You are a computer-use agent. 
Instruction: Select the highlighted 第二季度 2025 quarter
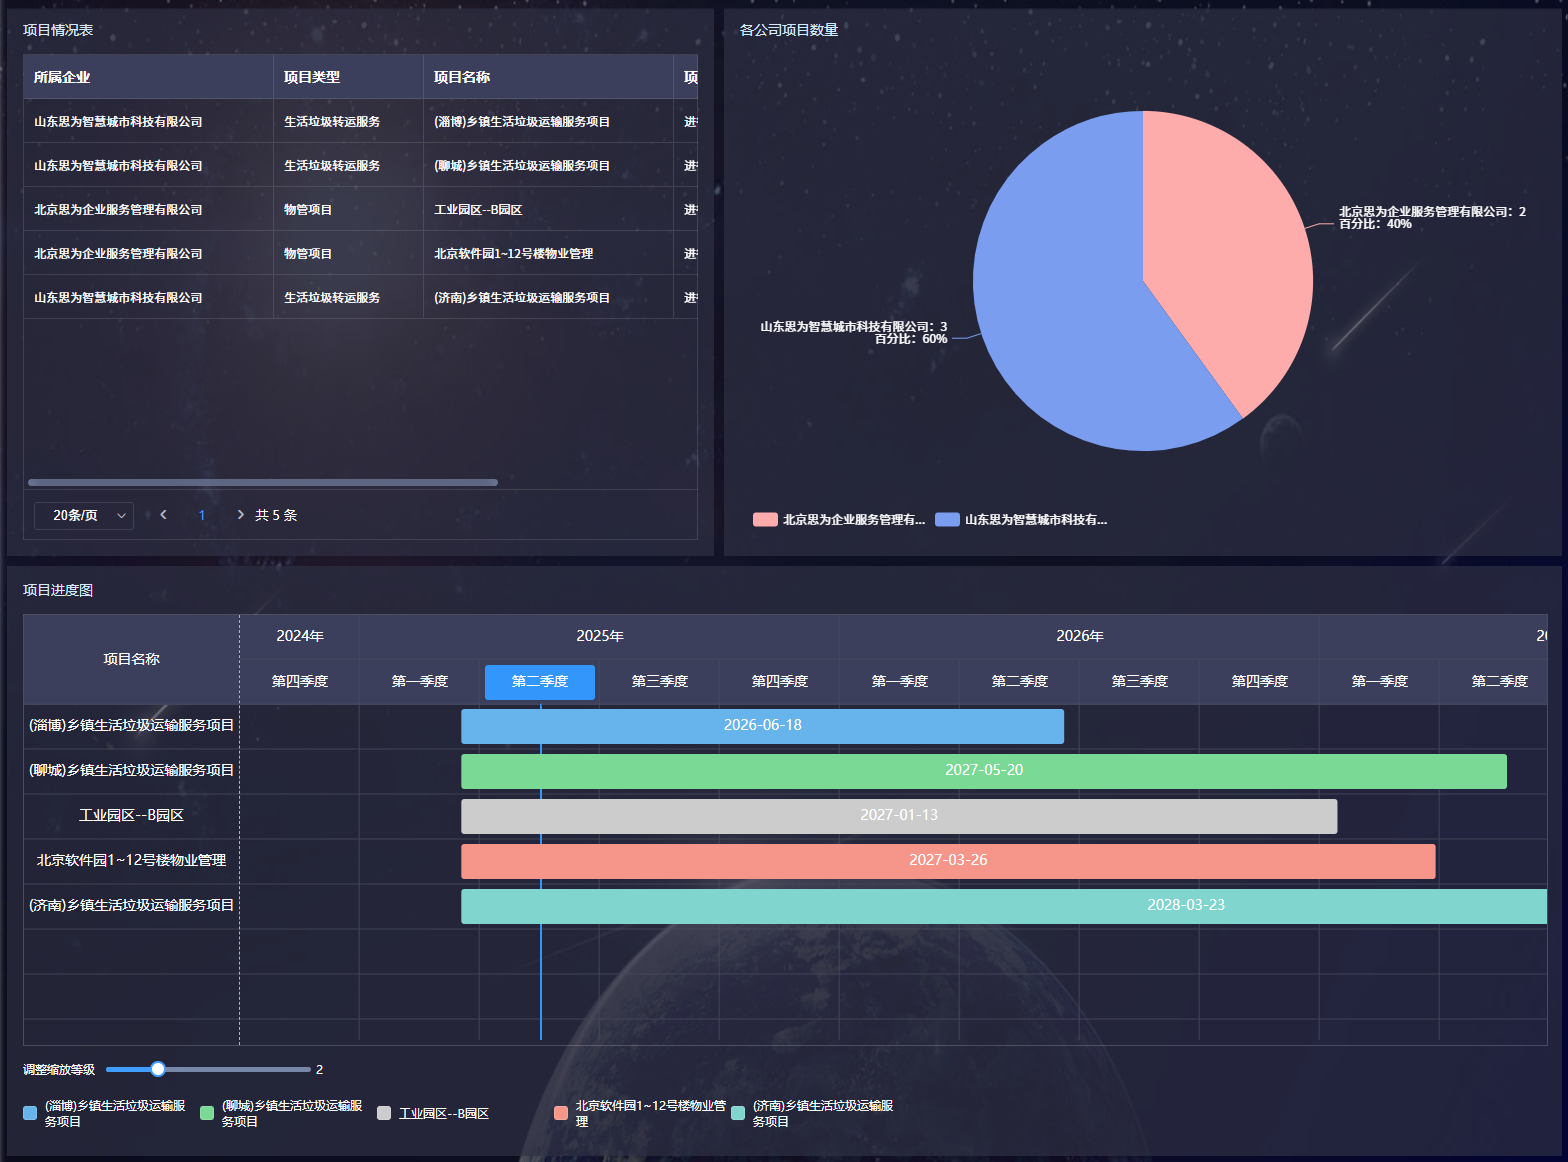point(539,682)
